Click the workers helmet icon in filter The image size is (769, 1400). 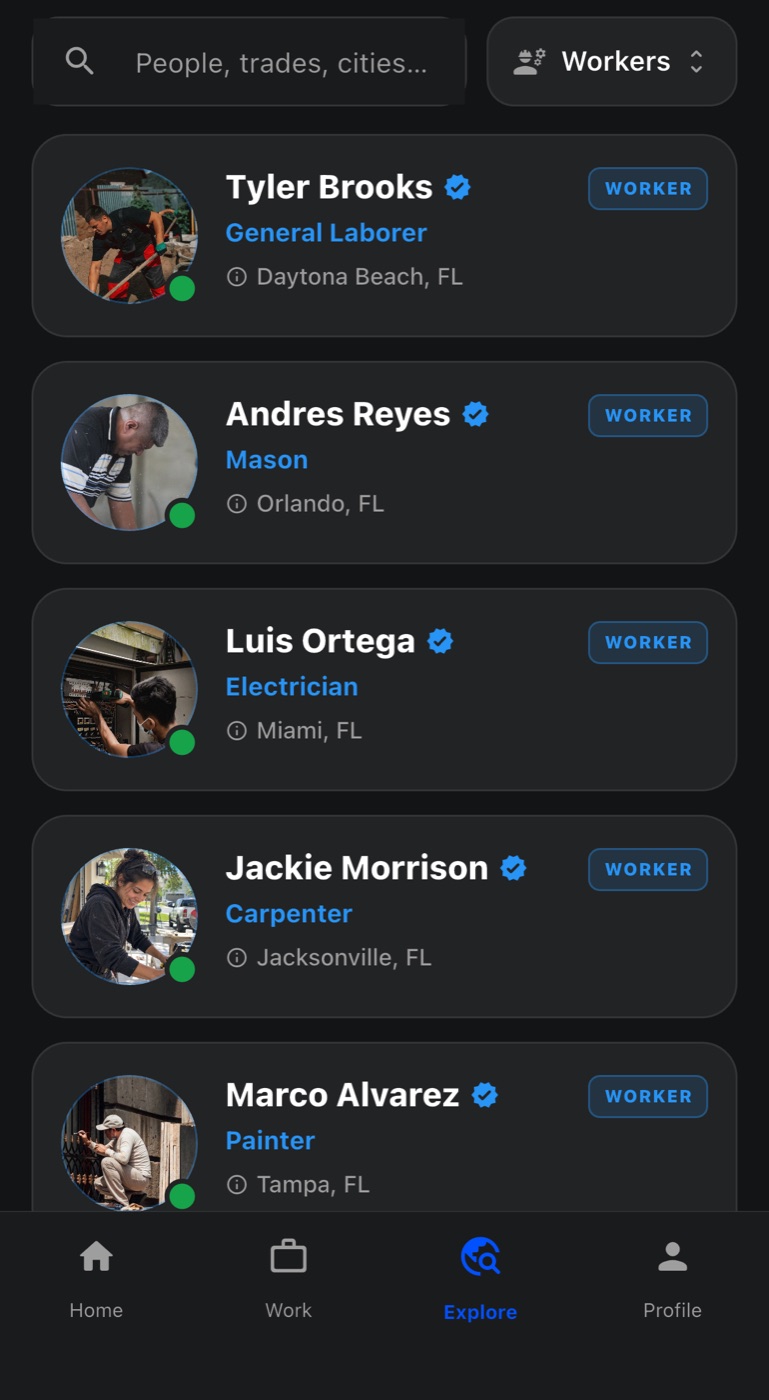(x=529, y=62)
